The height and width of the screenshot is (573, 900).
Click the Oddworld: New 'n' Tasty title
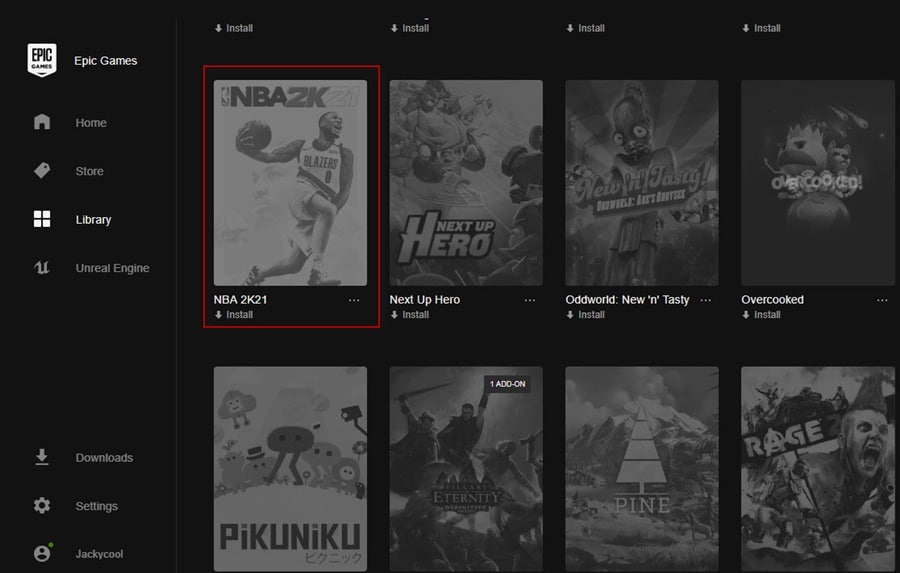pyautogui.click(x=627, y=300)
